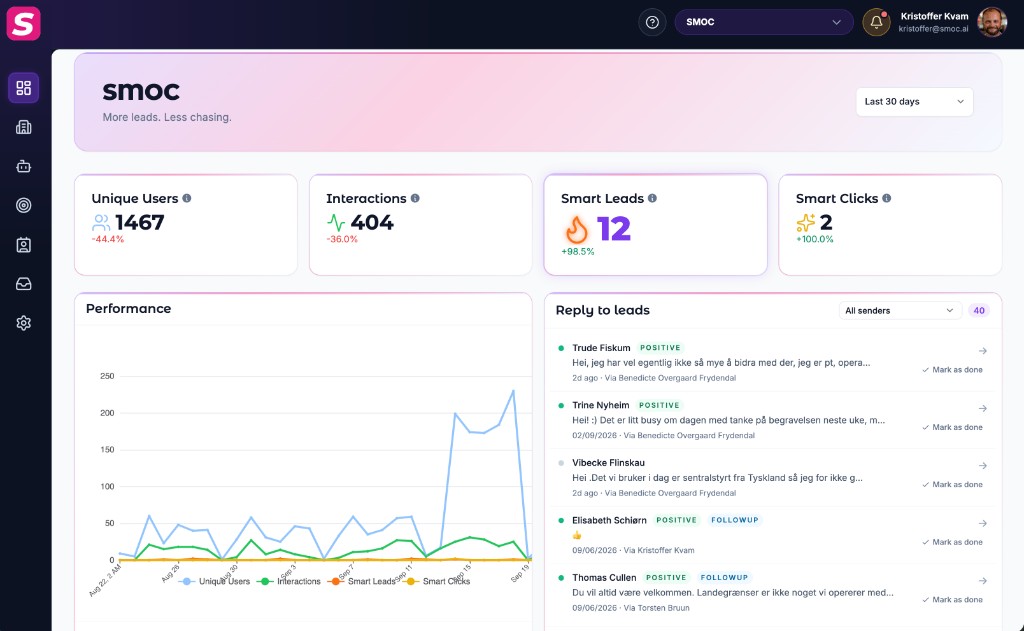Click the -44.4% change under Unique Users

(108, 239)
